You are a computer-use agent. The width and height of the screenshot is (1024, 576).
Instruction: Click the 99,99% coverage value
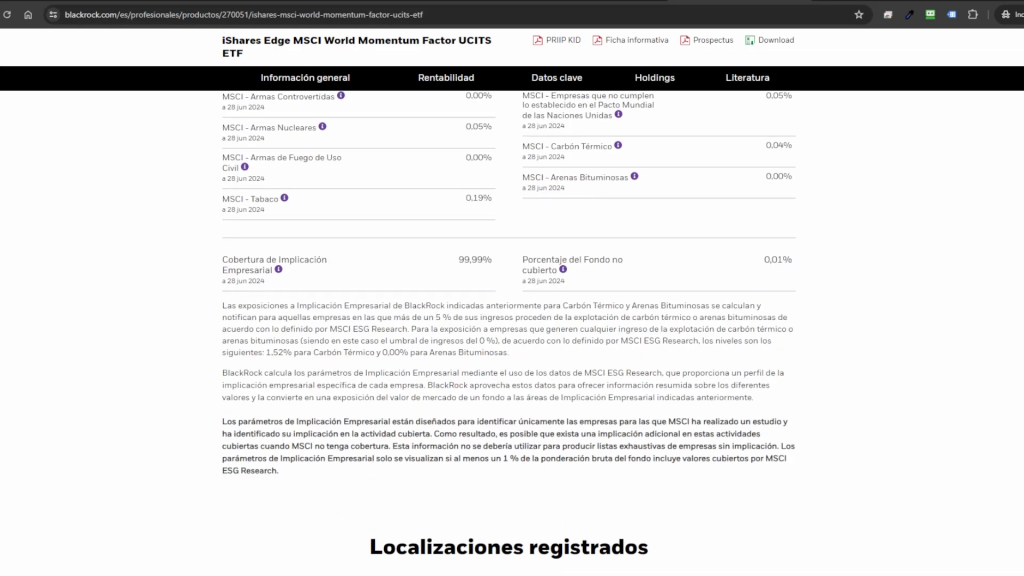coord(475,260)
